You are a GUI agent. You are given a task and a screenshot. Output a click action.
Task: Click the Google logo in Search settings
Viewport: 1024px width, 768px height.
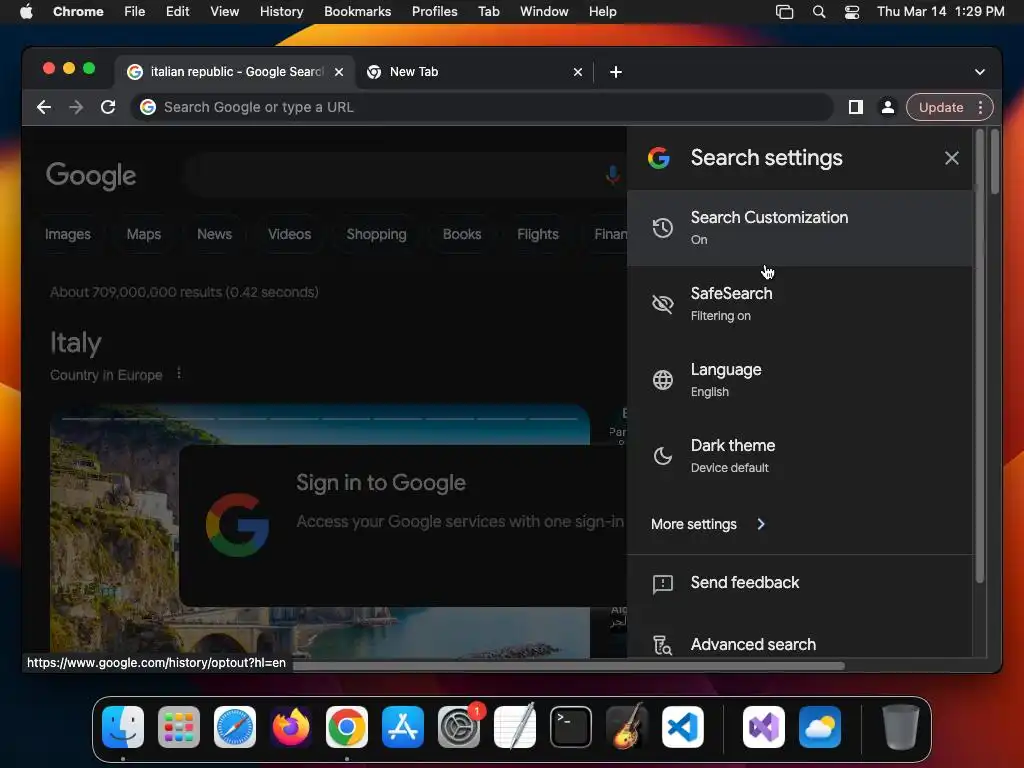658,158
